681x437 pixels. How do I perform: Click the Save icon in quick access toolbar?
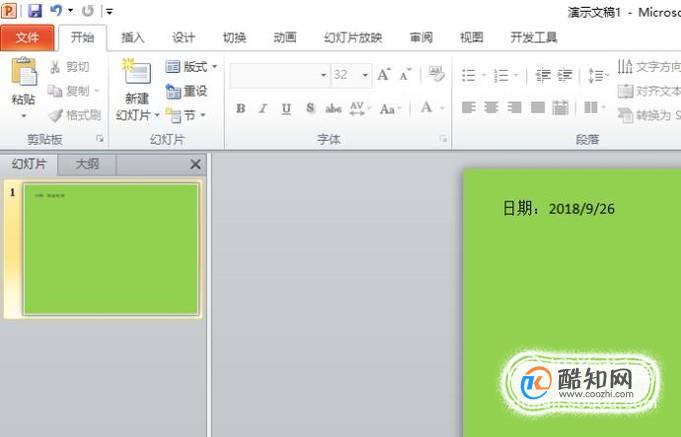(35, 10)
